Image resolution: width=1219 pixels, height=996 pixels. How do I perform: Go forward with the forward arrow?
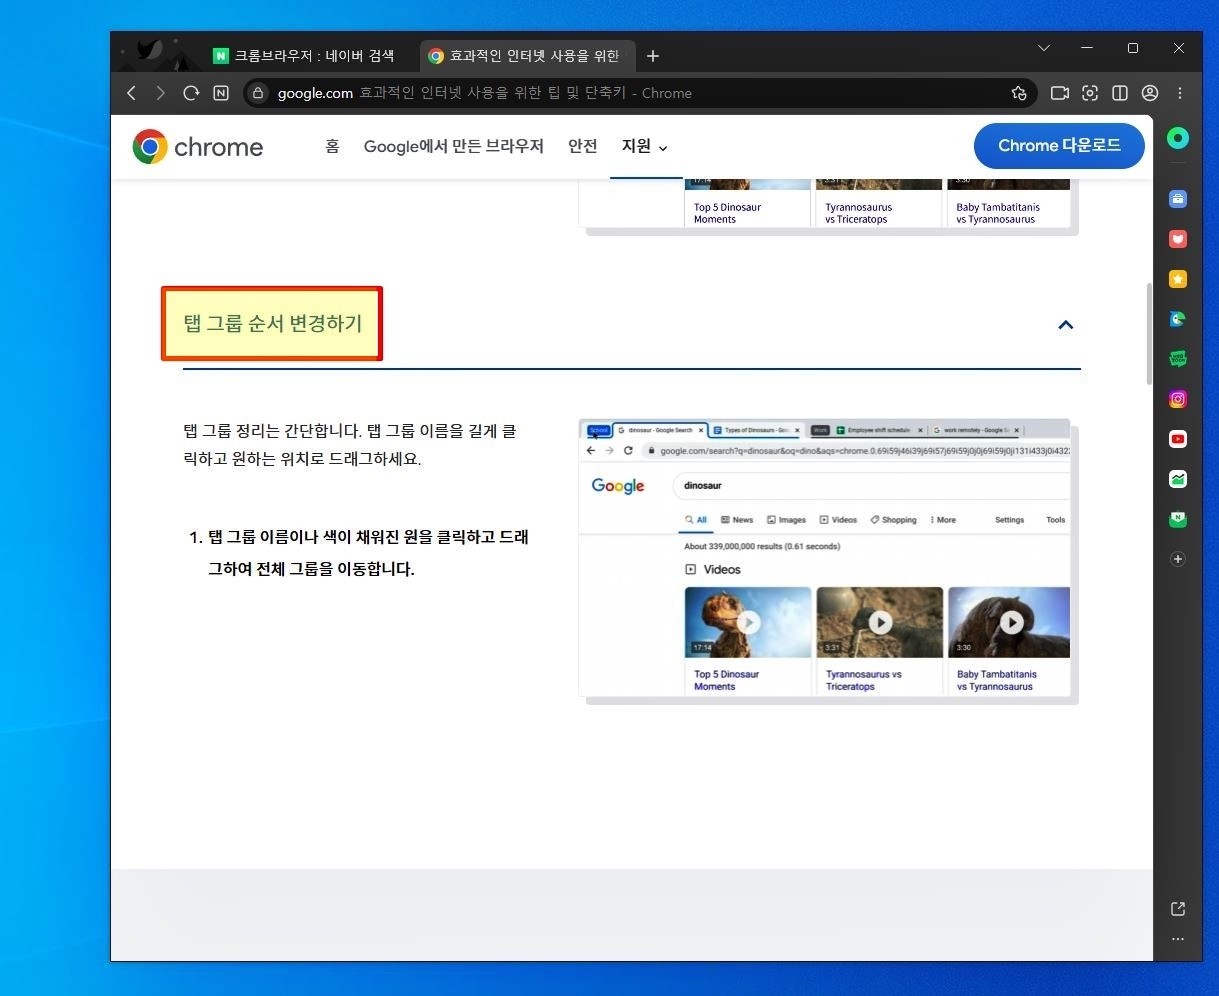pos(160,93)
